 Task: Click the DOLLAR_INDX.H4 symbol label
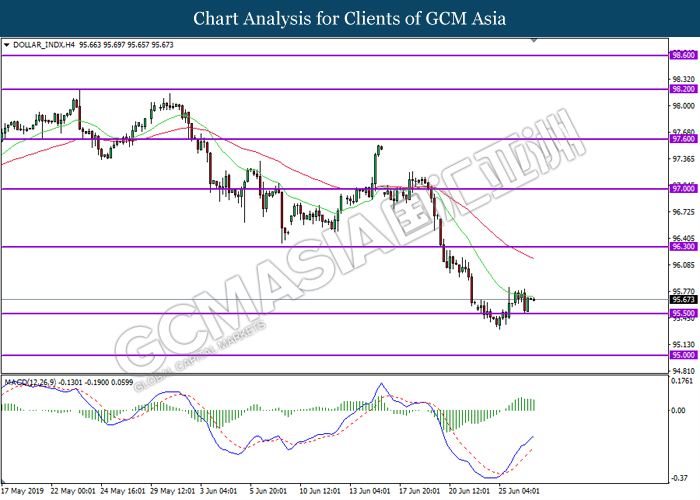[44, 45]
